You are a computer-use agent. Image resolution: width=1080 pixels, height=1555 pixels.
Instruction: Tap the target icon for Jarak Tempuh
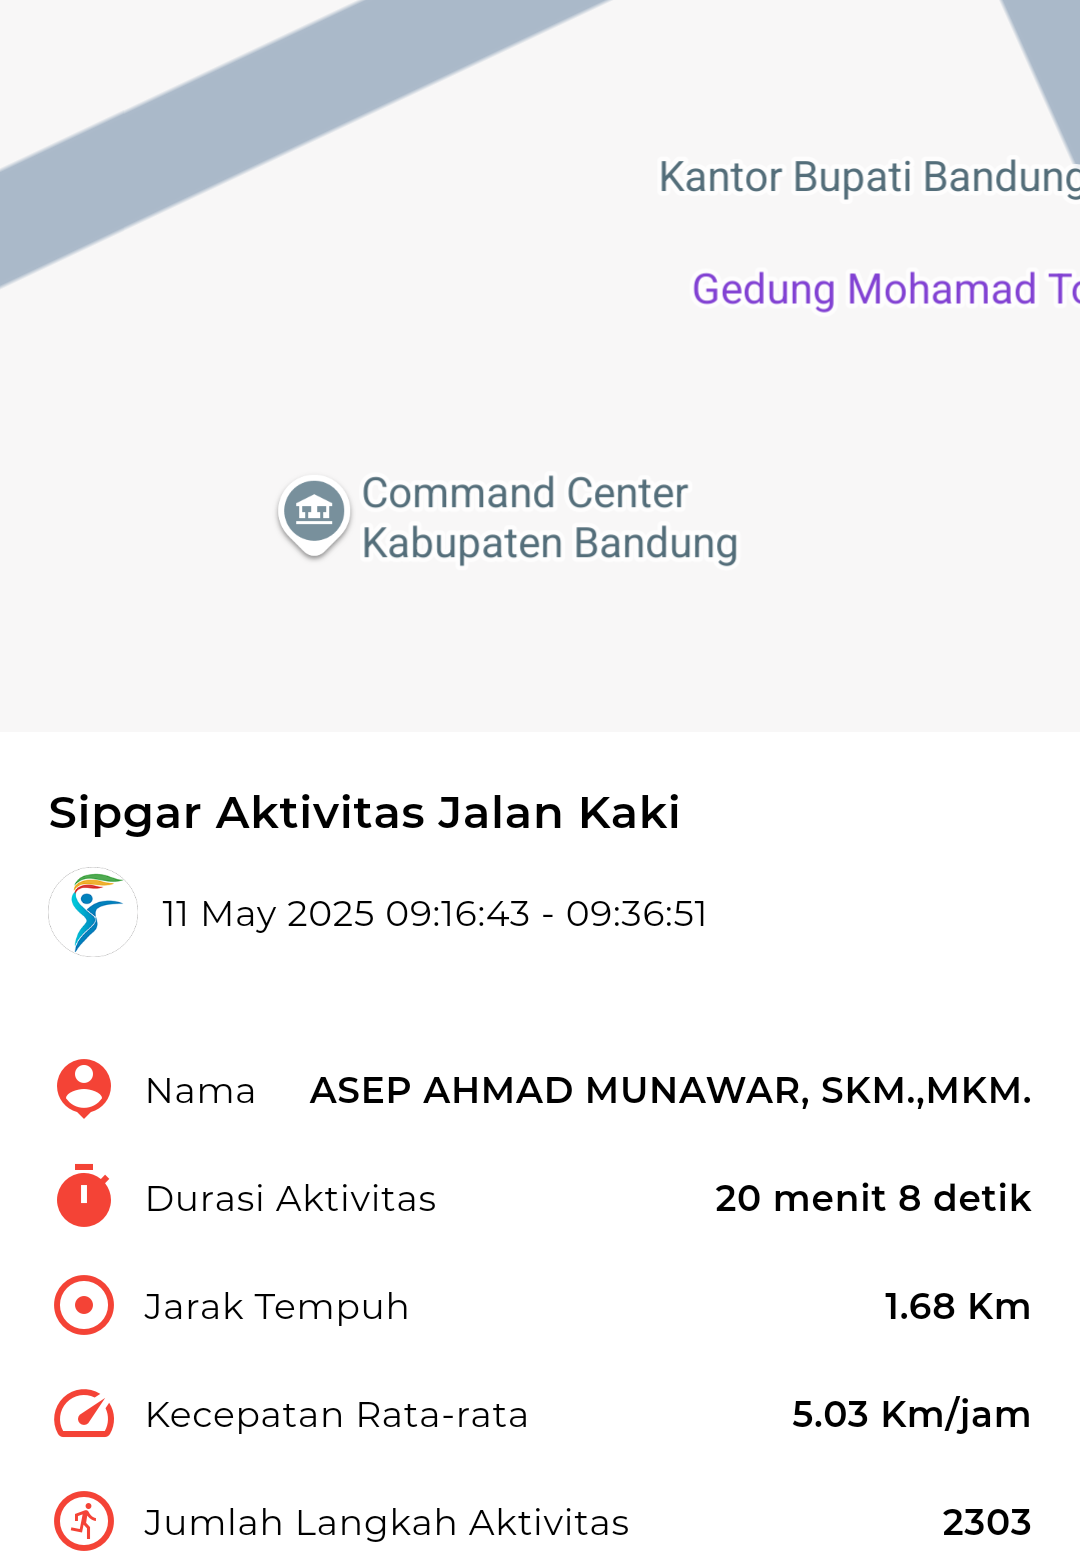pyautogui.click(x=84, y=1305)
